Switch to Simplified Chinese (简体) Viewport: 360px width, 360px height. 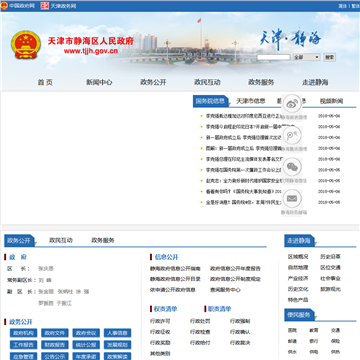tap(342, 6)
